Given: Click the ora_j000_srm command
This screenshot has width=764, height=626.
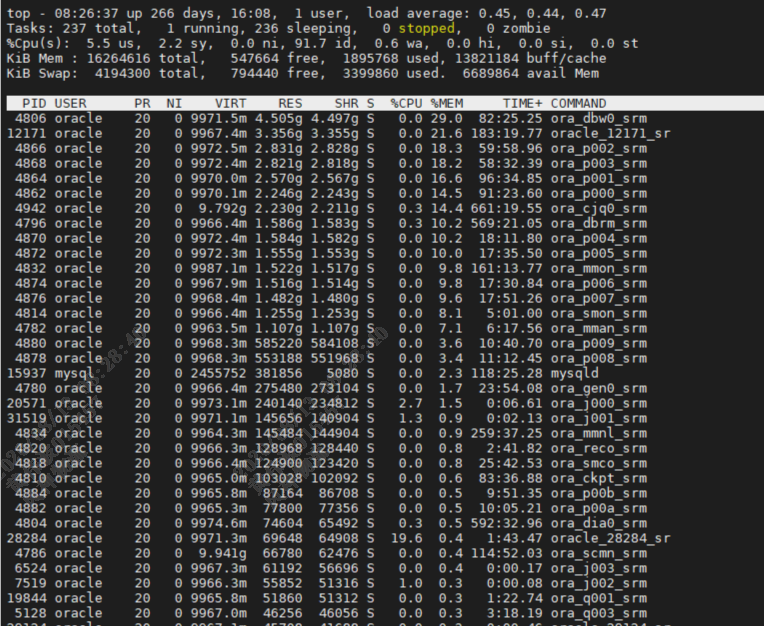Looking at the screenshot, I should click(x=599, y=403).
